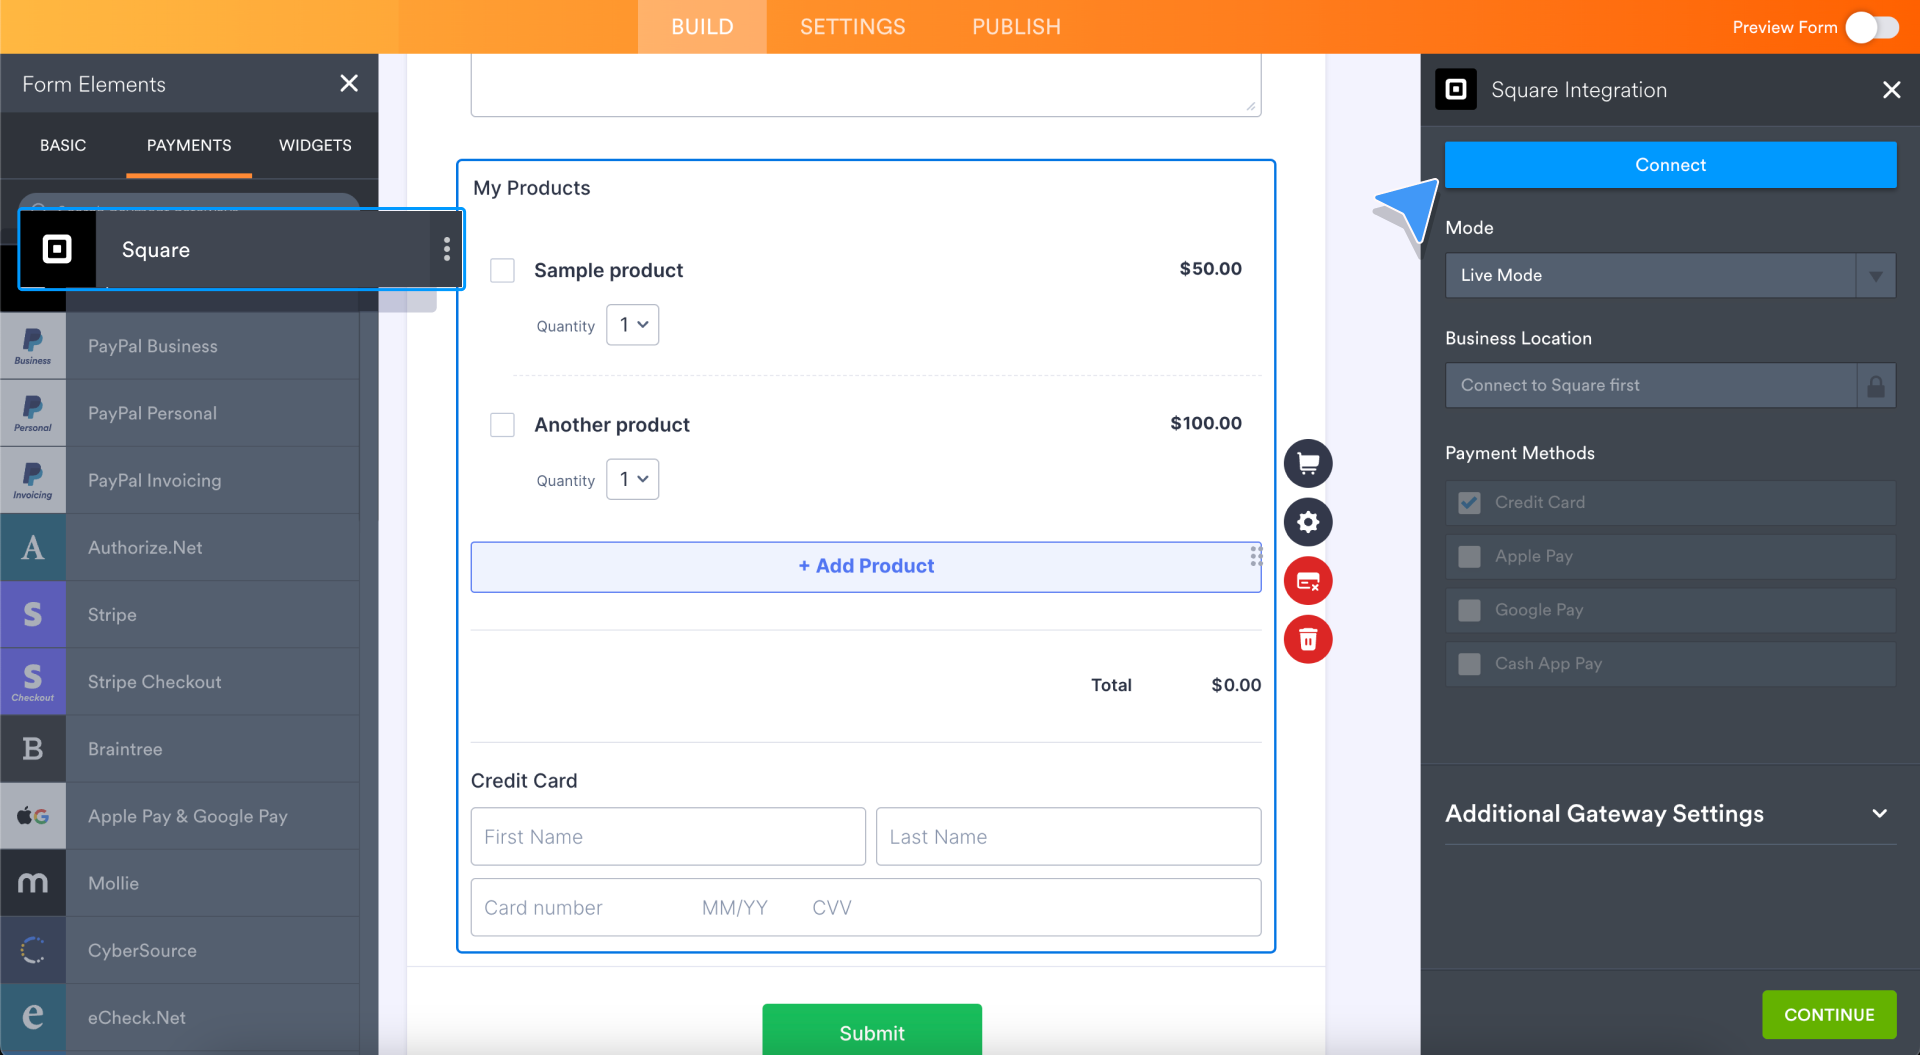Image resolution: width=1920 pixels, height=1055 pixels.
Task: Click the "$100.00" price text
Action: pos(1206,424)
